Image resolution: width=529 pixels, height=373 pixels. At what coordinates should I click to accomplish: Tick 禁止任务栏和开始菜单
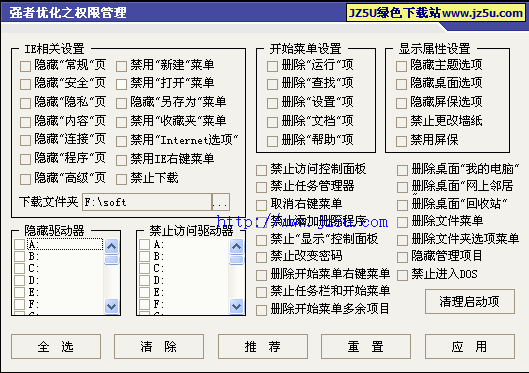pos(261,292)
